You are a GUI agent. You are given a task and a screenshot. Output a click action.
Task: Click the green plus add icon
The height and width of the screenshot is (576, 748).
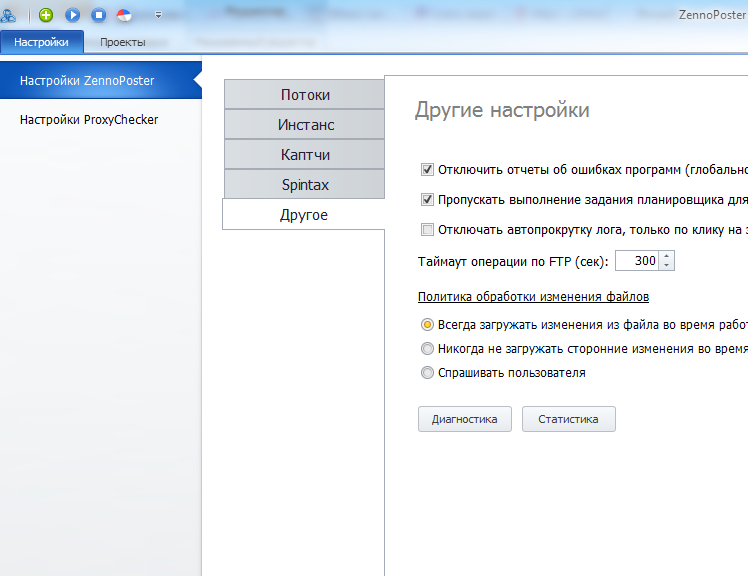click(46, 15)
